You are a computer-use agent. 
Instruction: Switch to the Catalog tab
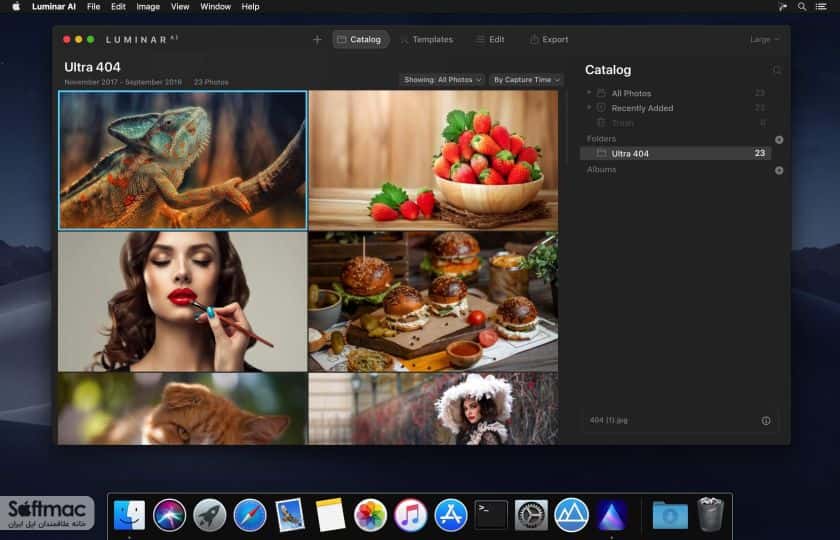pos(360,40)
